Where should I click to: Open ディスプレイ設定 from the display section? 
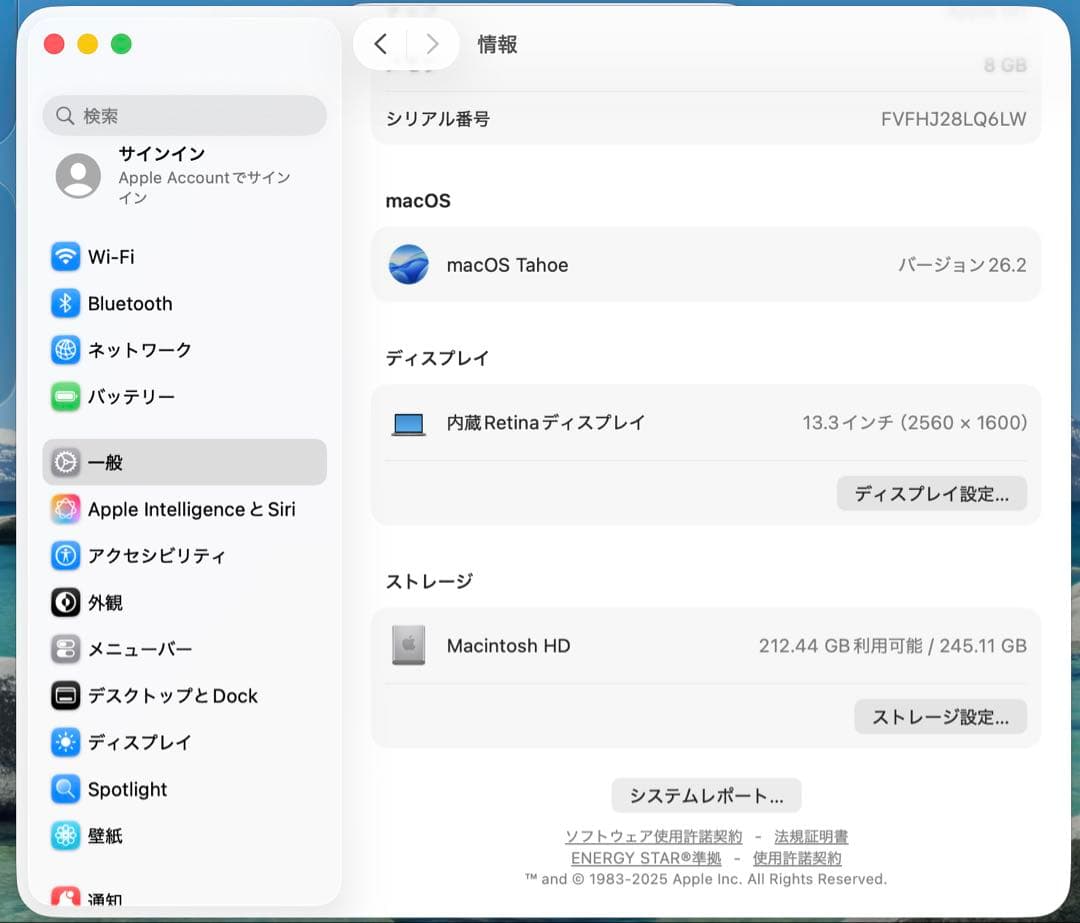(x=932, y=493)
